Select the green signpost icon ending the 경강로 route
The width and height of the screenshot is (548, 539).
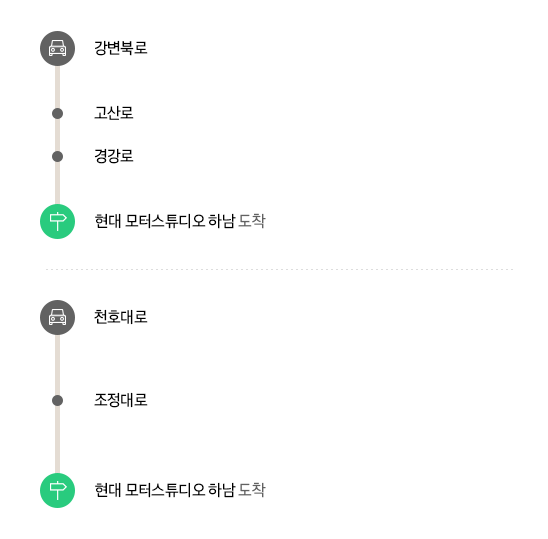(57, 221)
